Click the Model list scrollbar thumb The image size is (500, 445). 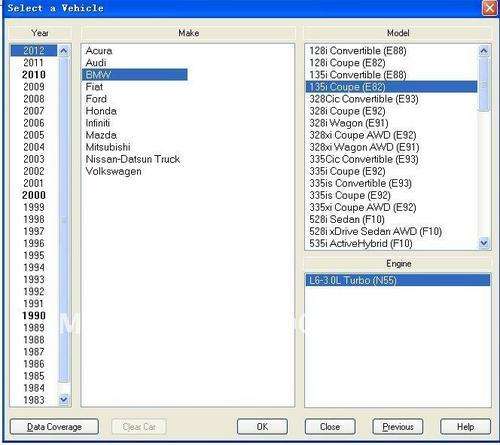click(484, 85)
